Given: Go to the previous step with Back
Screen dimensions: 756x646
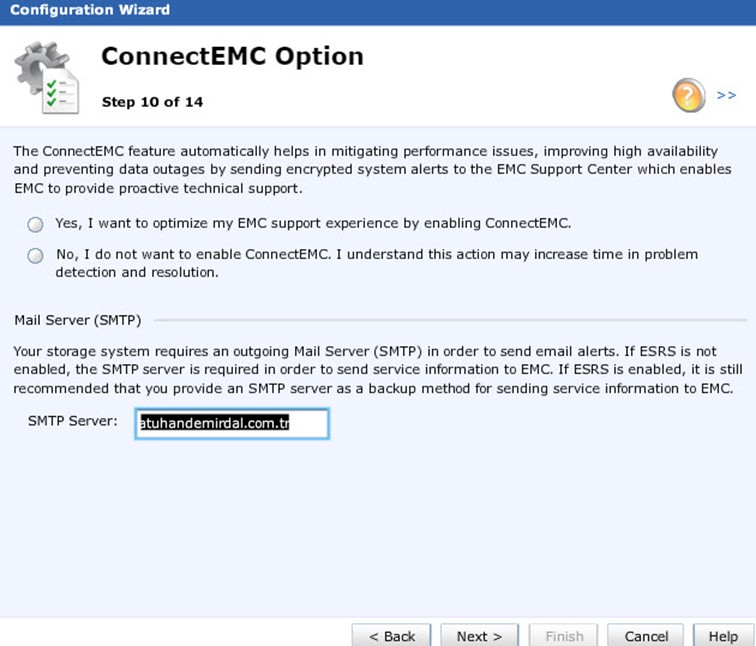Looking at the screenshot, I should (x=392, y=635).
